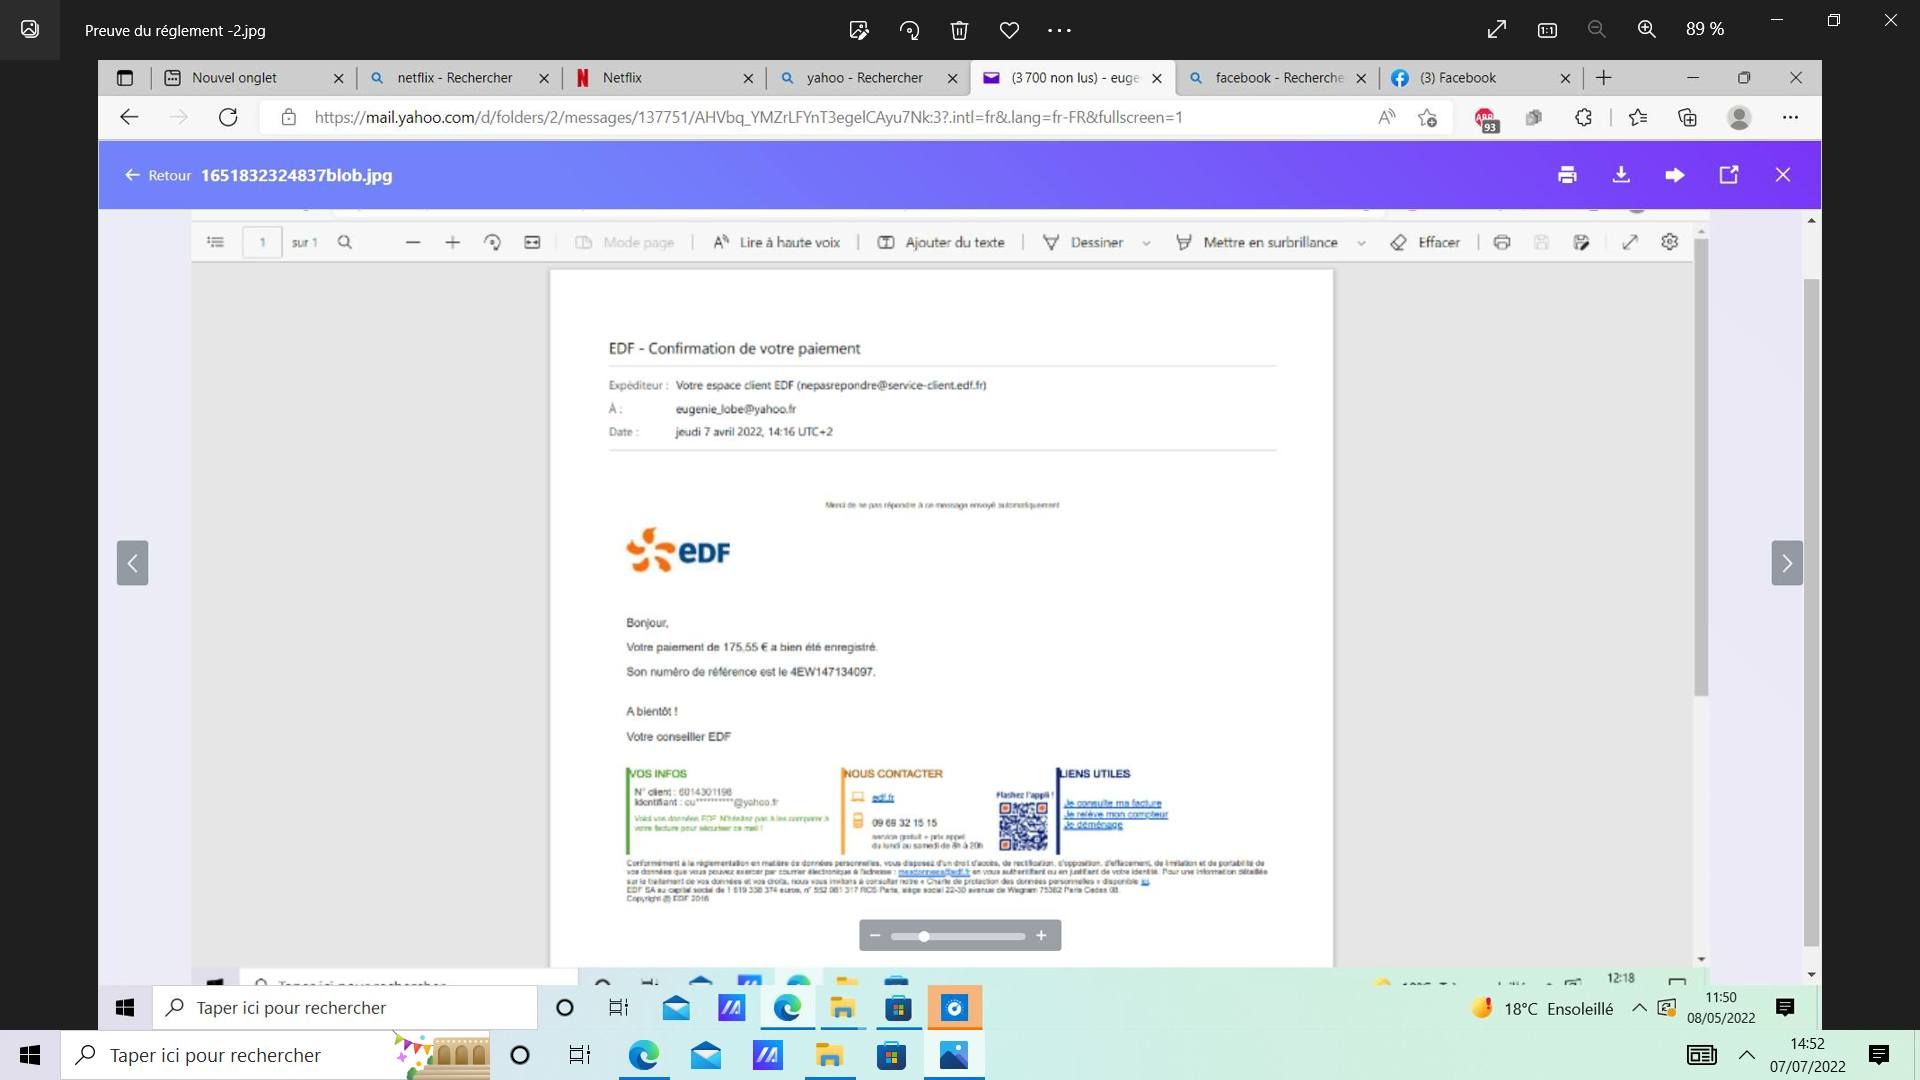Image resolution: width=1920 pixels, height=1080 pixels.
Task: Go to next photo arrow
Action: 1786,563
